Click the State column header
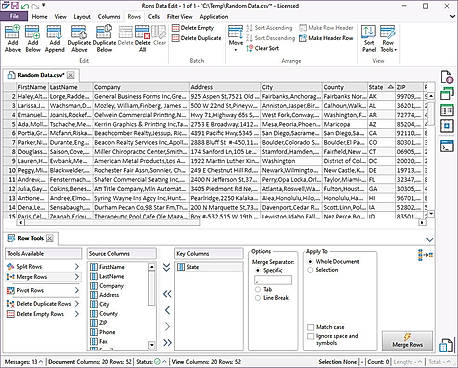This screenshot has height=368, width=458. click(x=381, y=87)
